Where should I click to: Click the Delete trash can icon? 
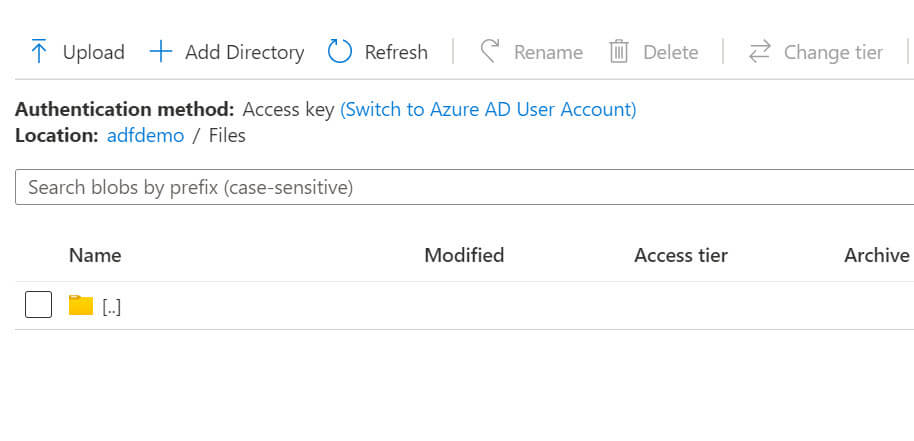pos(619,52)
